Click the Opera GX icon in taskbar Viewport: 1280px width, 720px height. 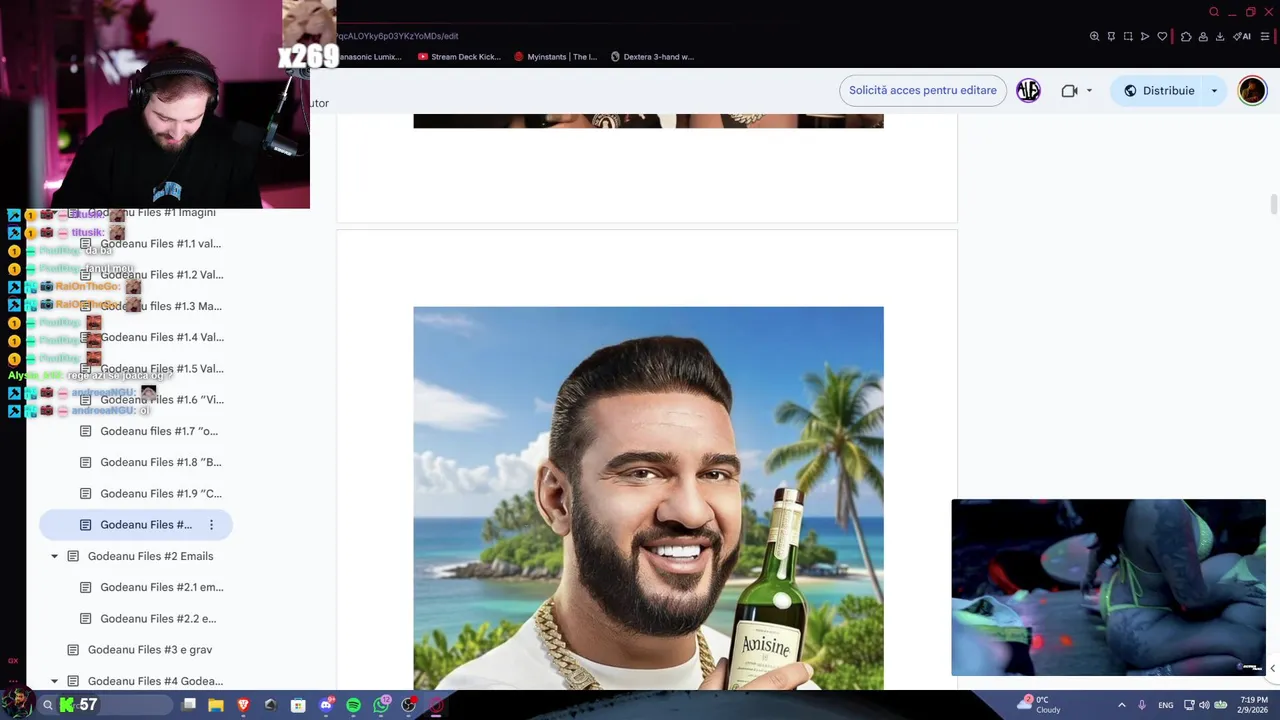coord(436,705)
